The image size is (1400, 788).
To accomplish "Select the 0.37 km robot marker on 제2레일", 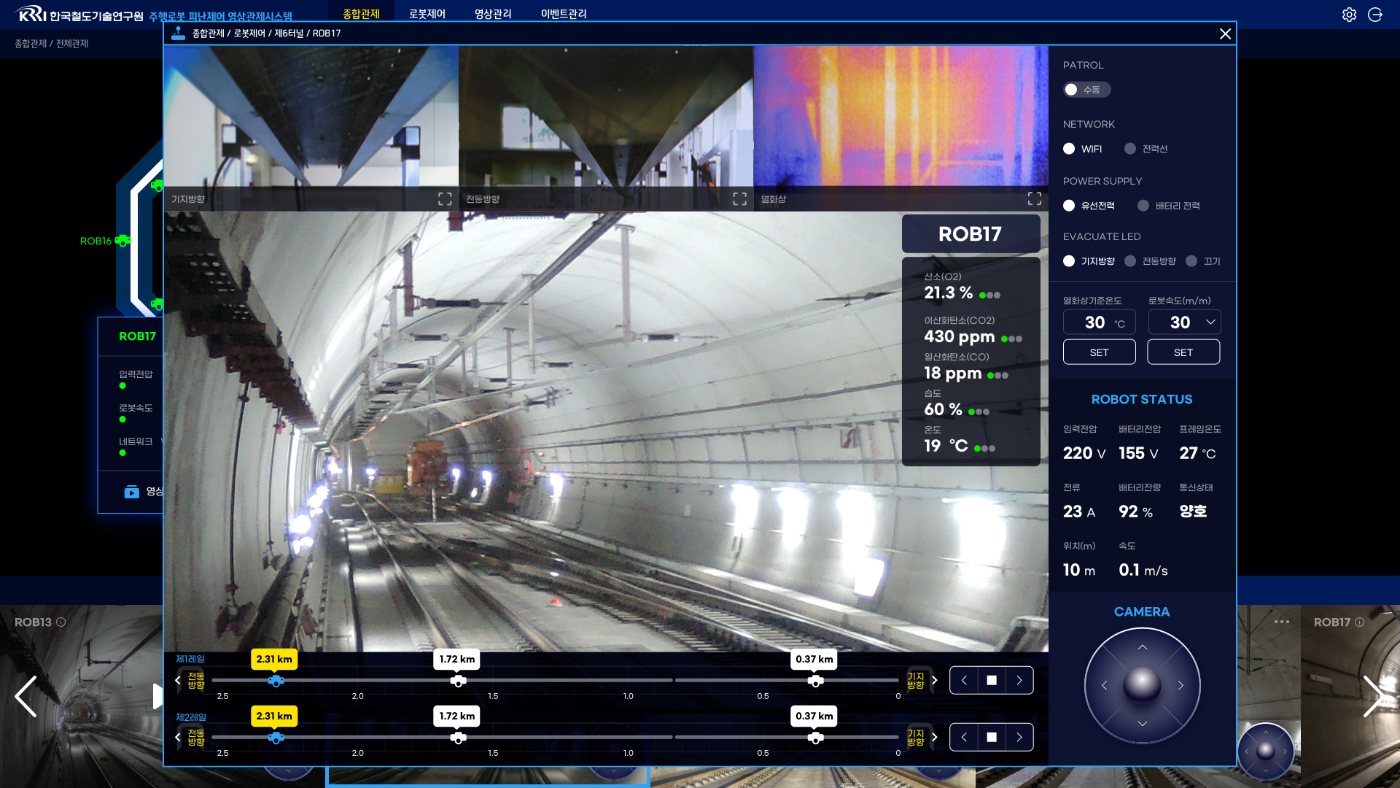I will pos(815,737).
